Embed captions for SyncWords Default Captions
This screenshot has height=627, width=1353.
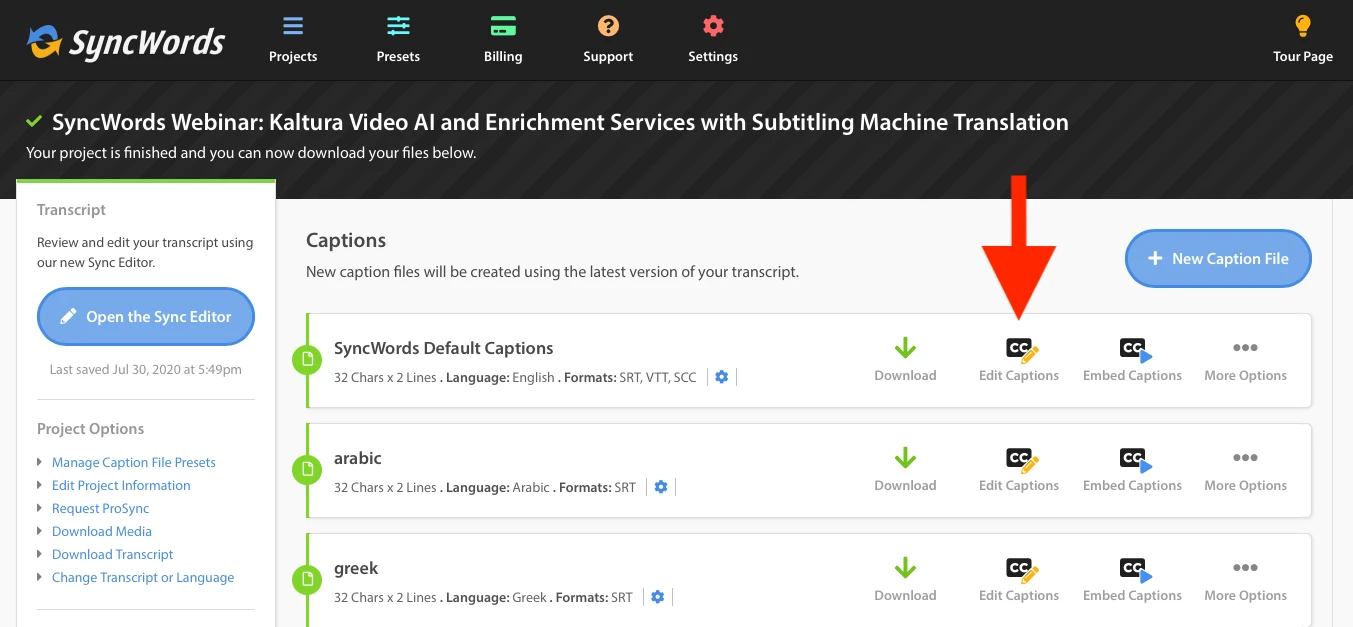click(x=1132, y=360)
